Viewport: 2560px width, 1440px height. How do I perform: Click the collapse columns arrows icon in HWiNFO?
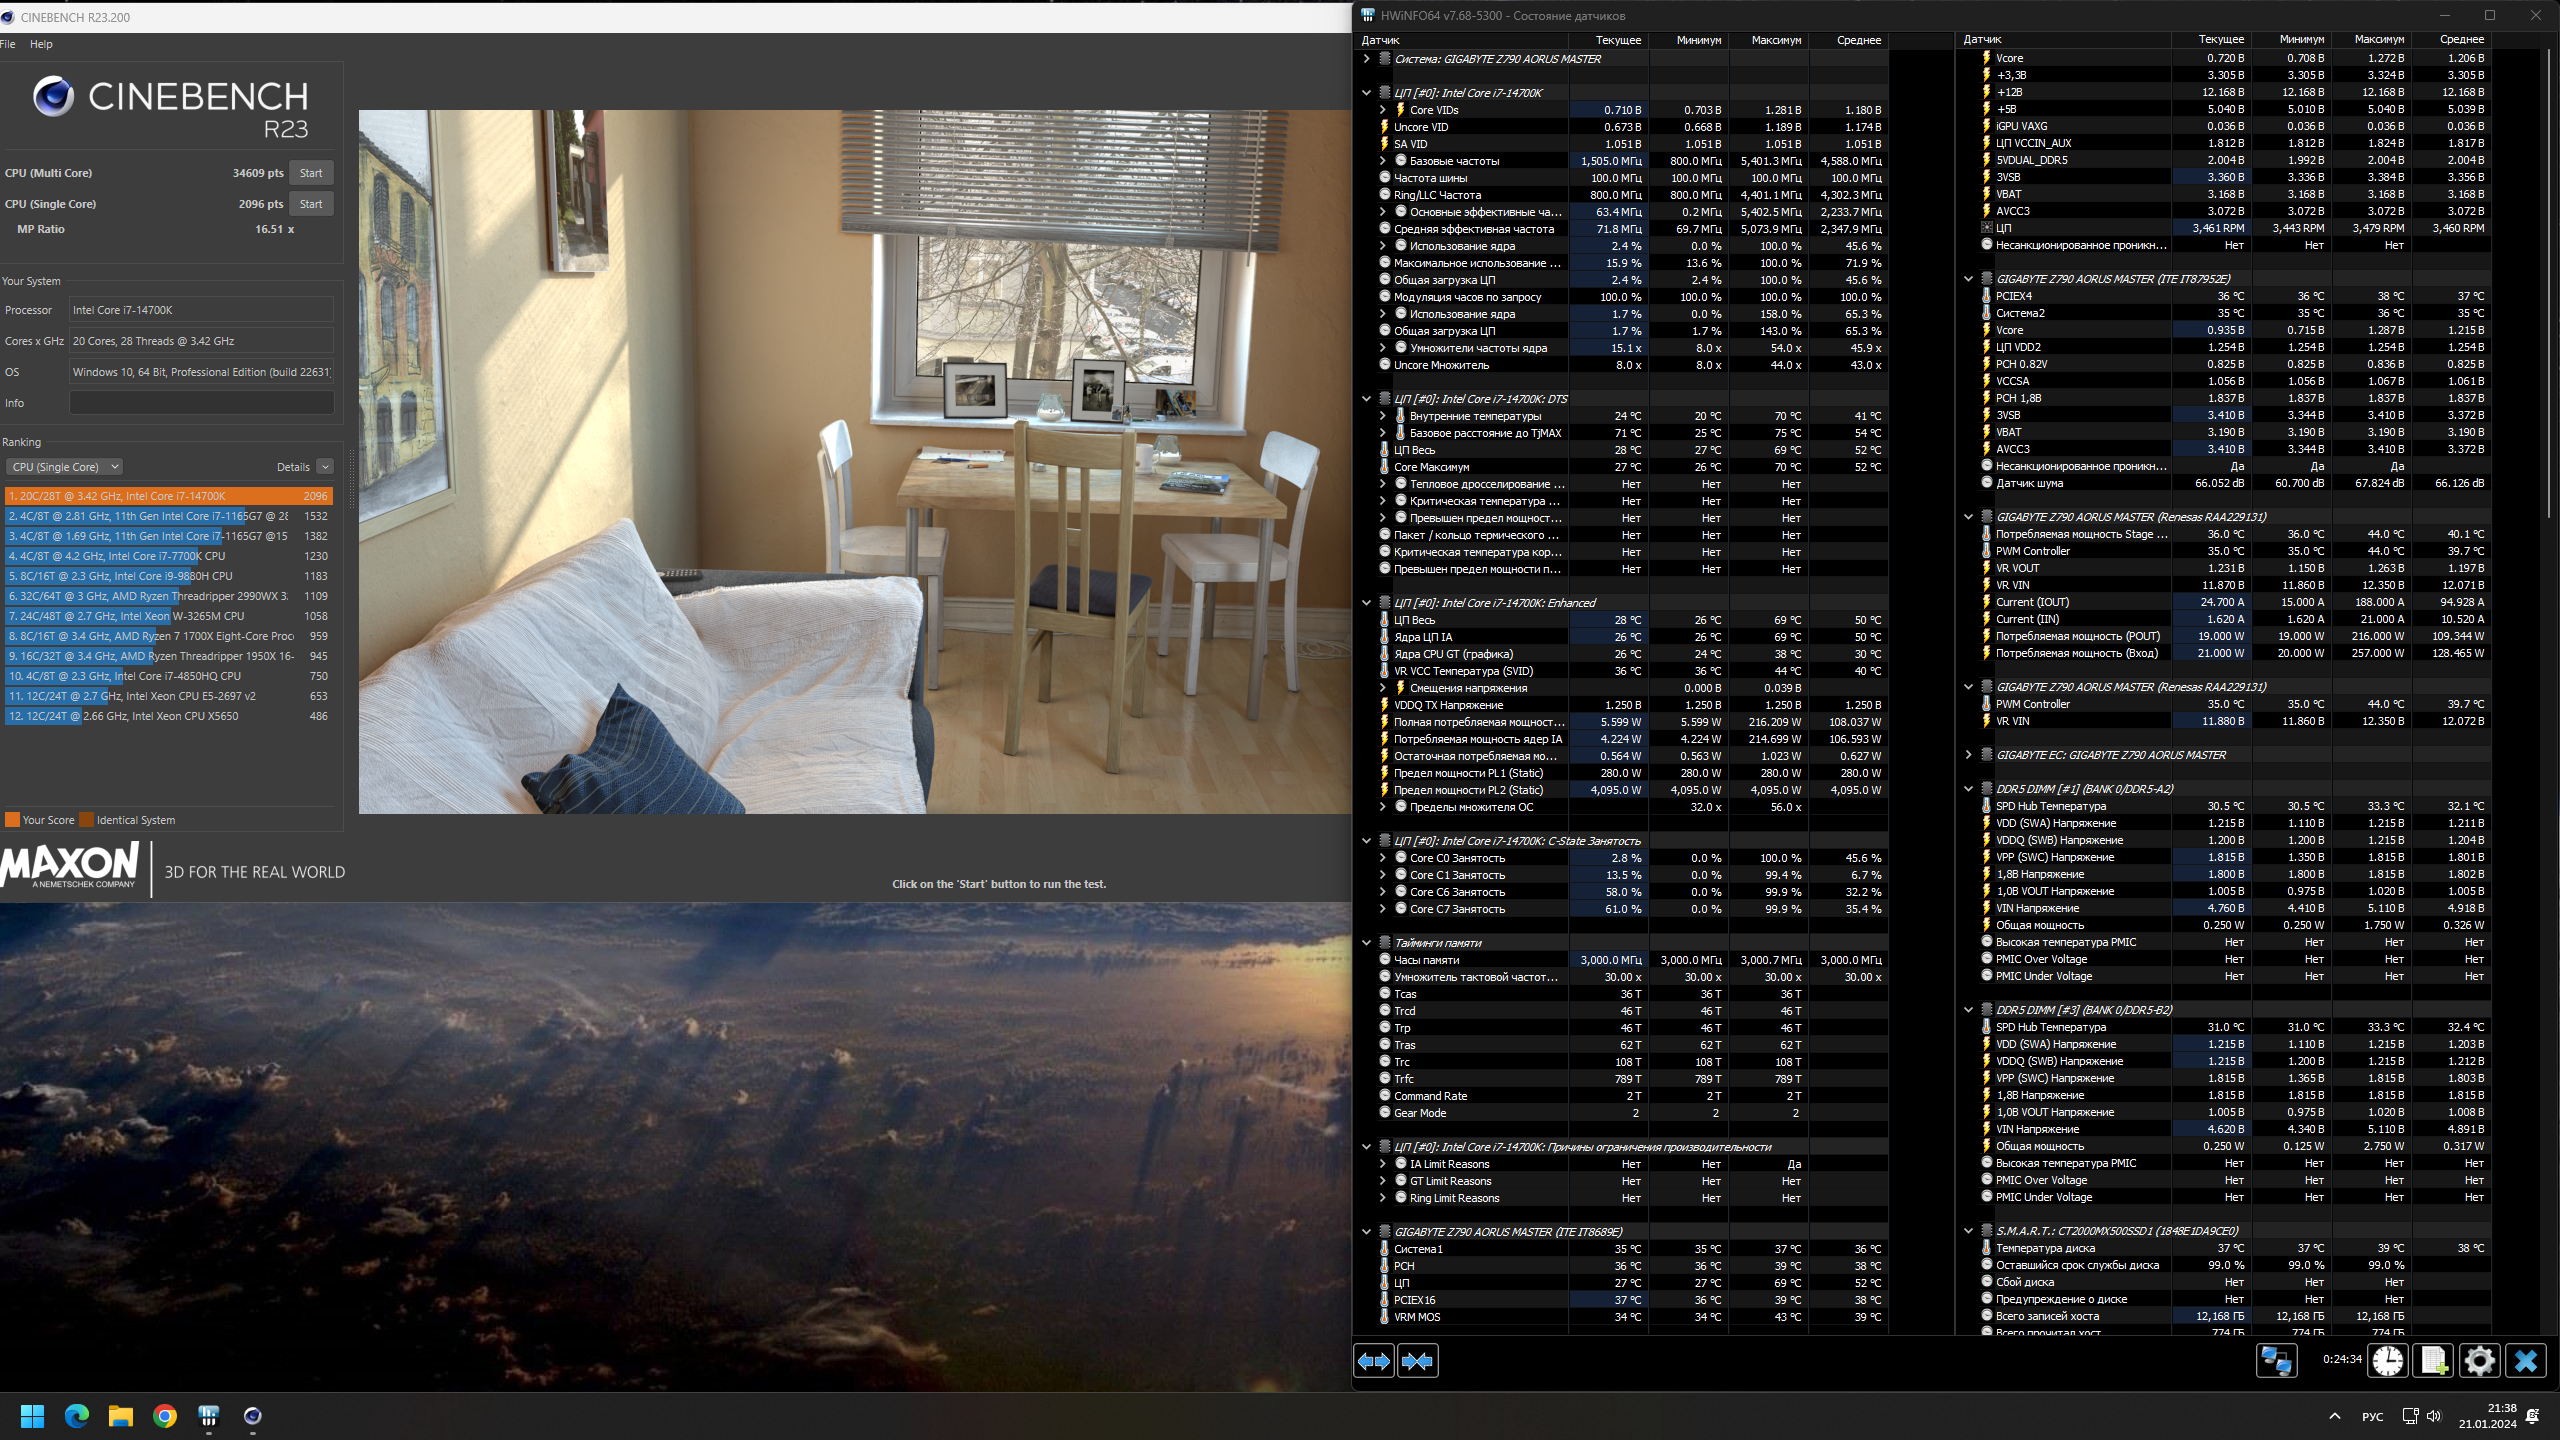(x=1418, y=1361)
